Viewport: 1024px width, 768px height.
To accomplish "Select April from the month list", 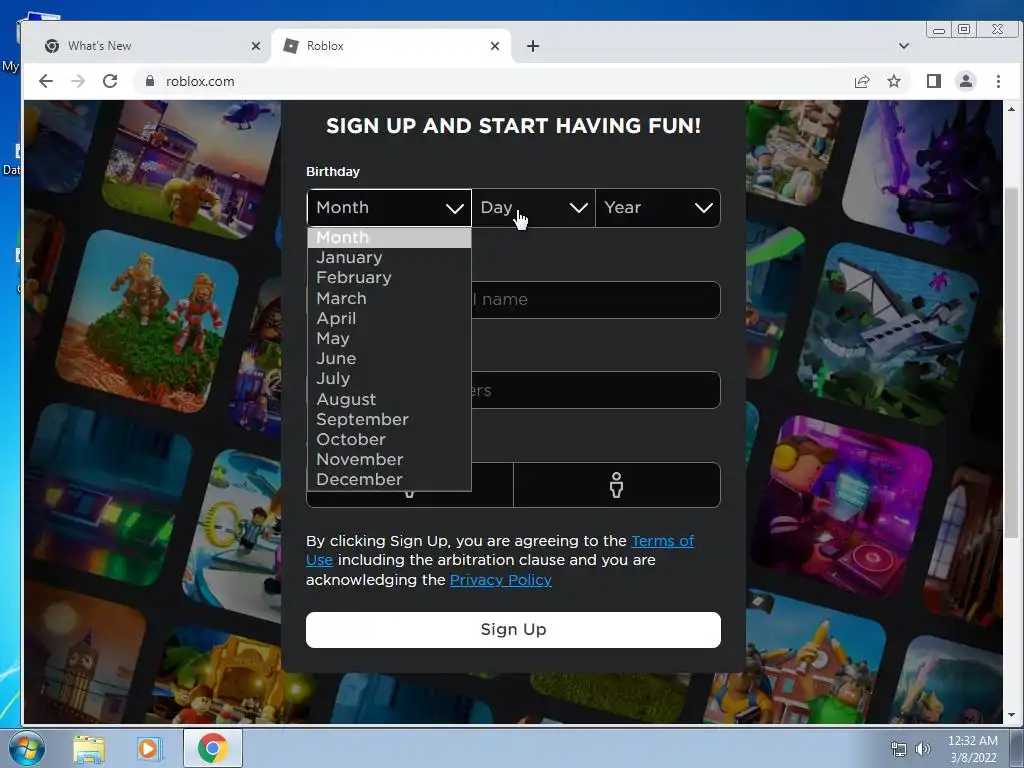I will point(389,318).
